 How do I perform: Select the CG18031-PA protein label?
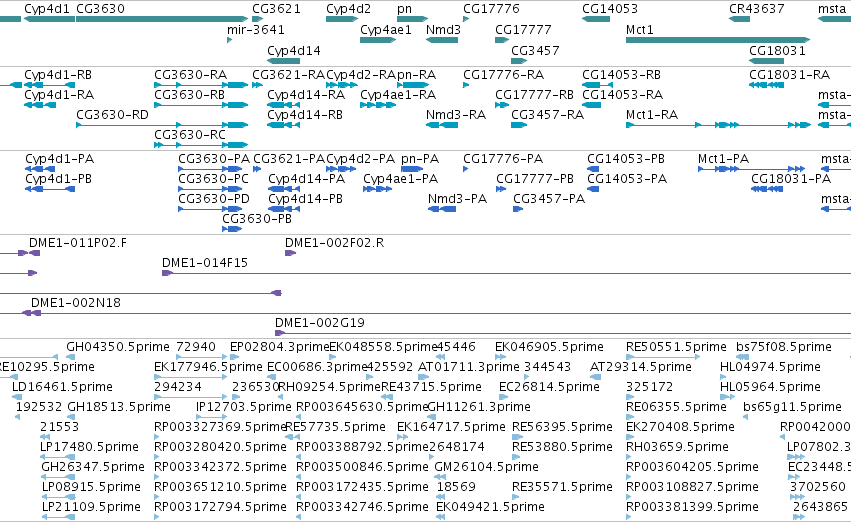[x=791, y=179]
